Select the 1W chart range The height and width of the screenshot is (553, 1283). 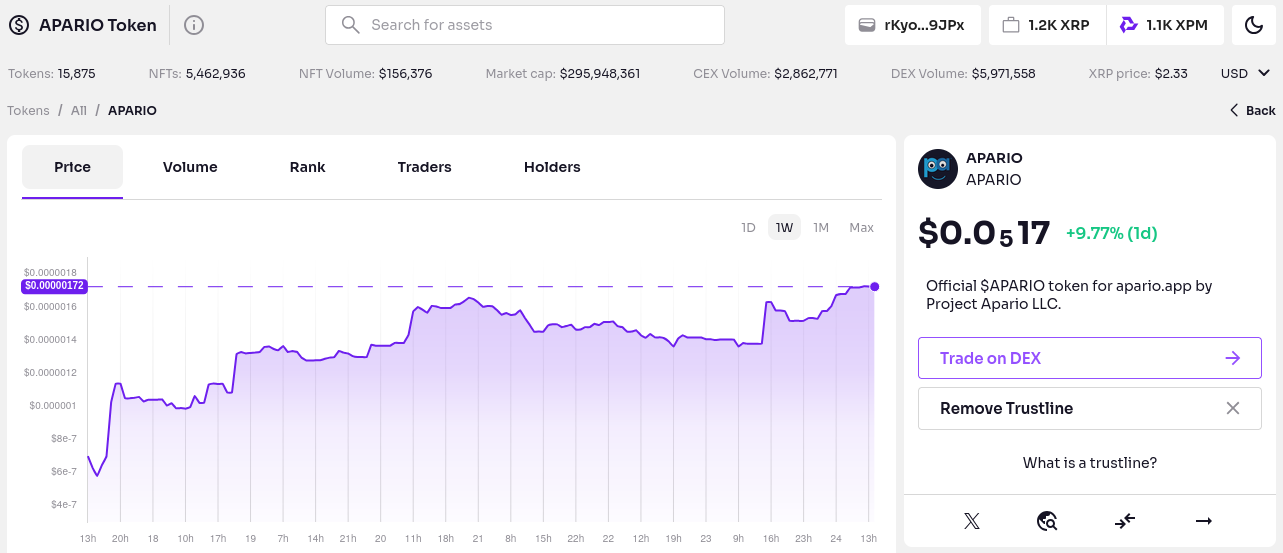point(784,227)
